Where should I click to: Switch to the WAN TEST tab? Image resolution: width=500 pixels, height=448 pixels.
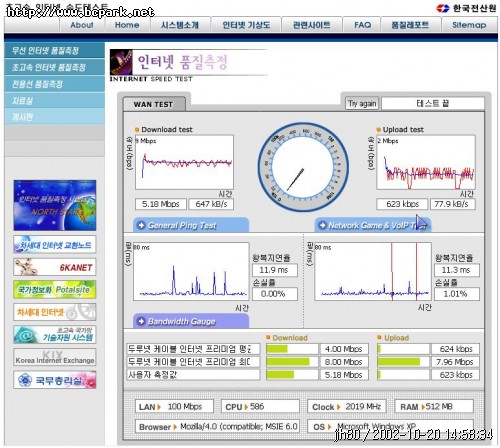(x=154, y=104)
